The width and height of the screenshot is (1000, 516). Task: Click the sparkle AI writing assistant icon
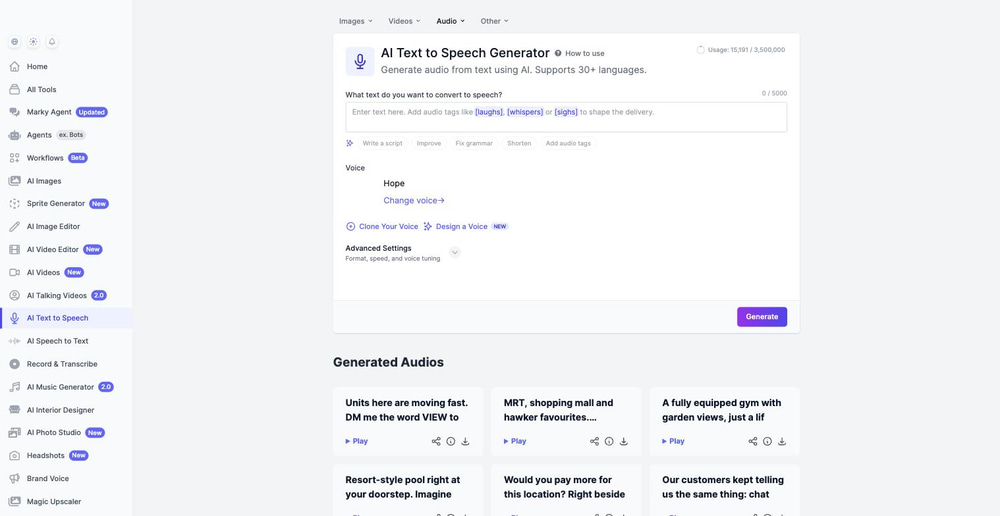[x=349, y=144]
